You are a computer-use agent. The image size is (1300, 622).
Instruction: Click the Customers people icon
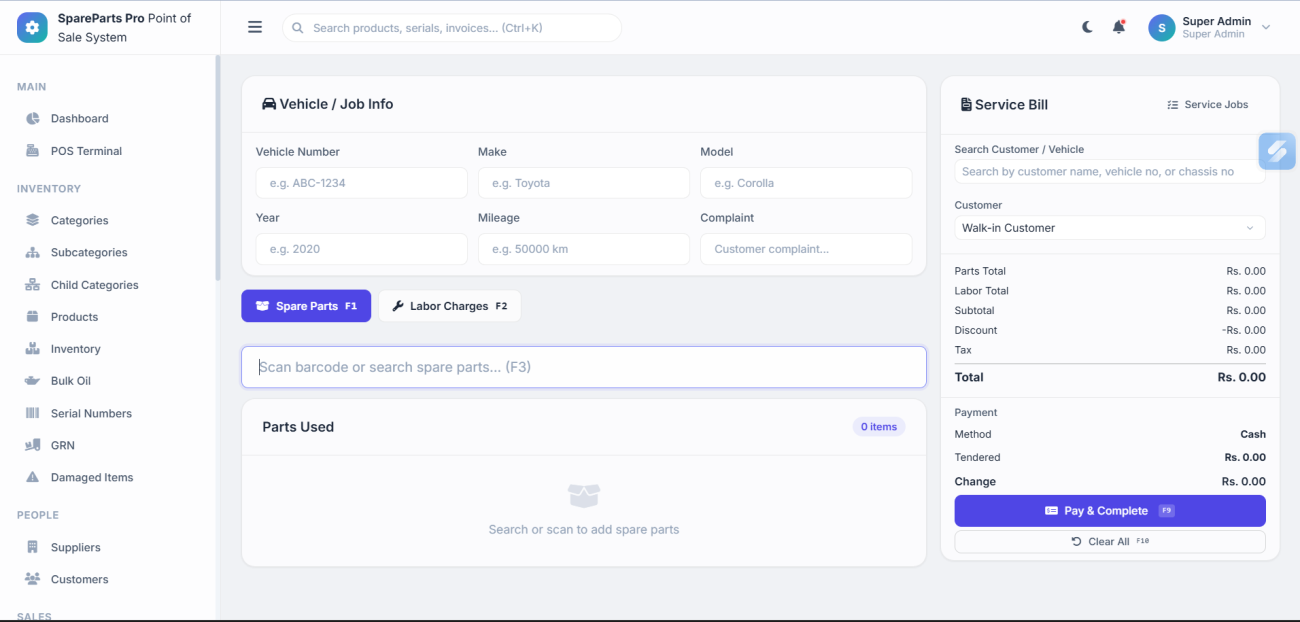point(32,579)
